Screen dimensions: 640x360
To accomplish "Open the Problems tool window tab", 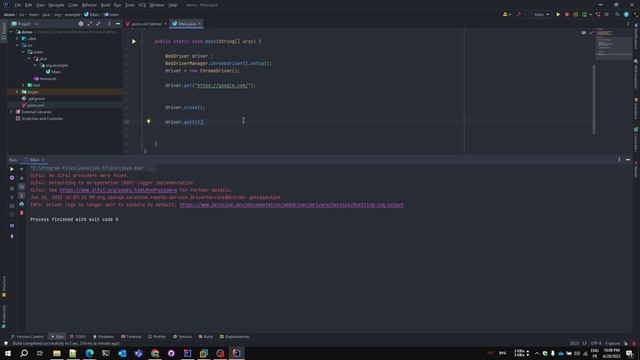I will 103,337.
